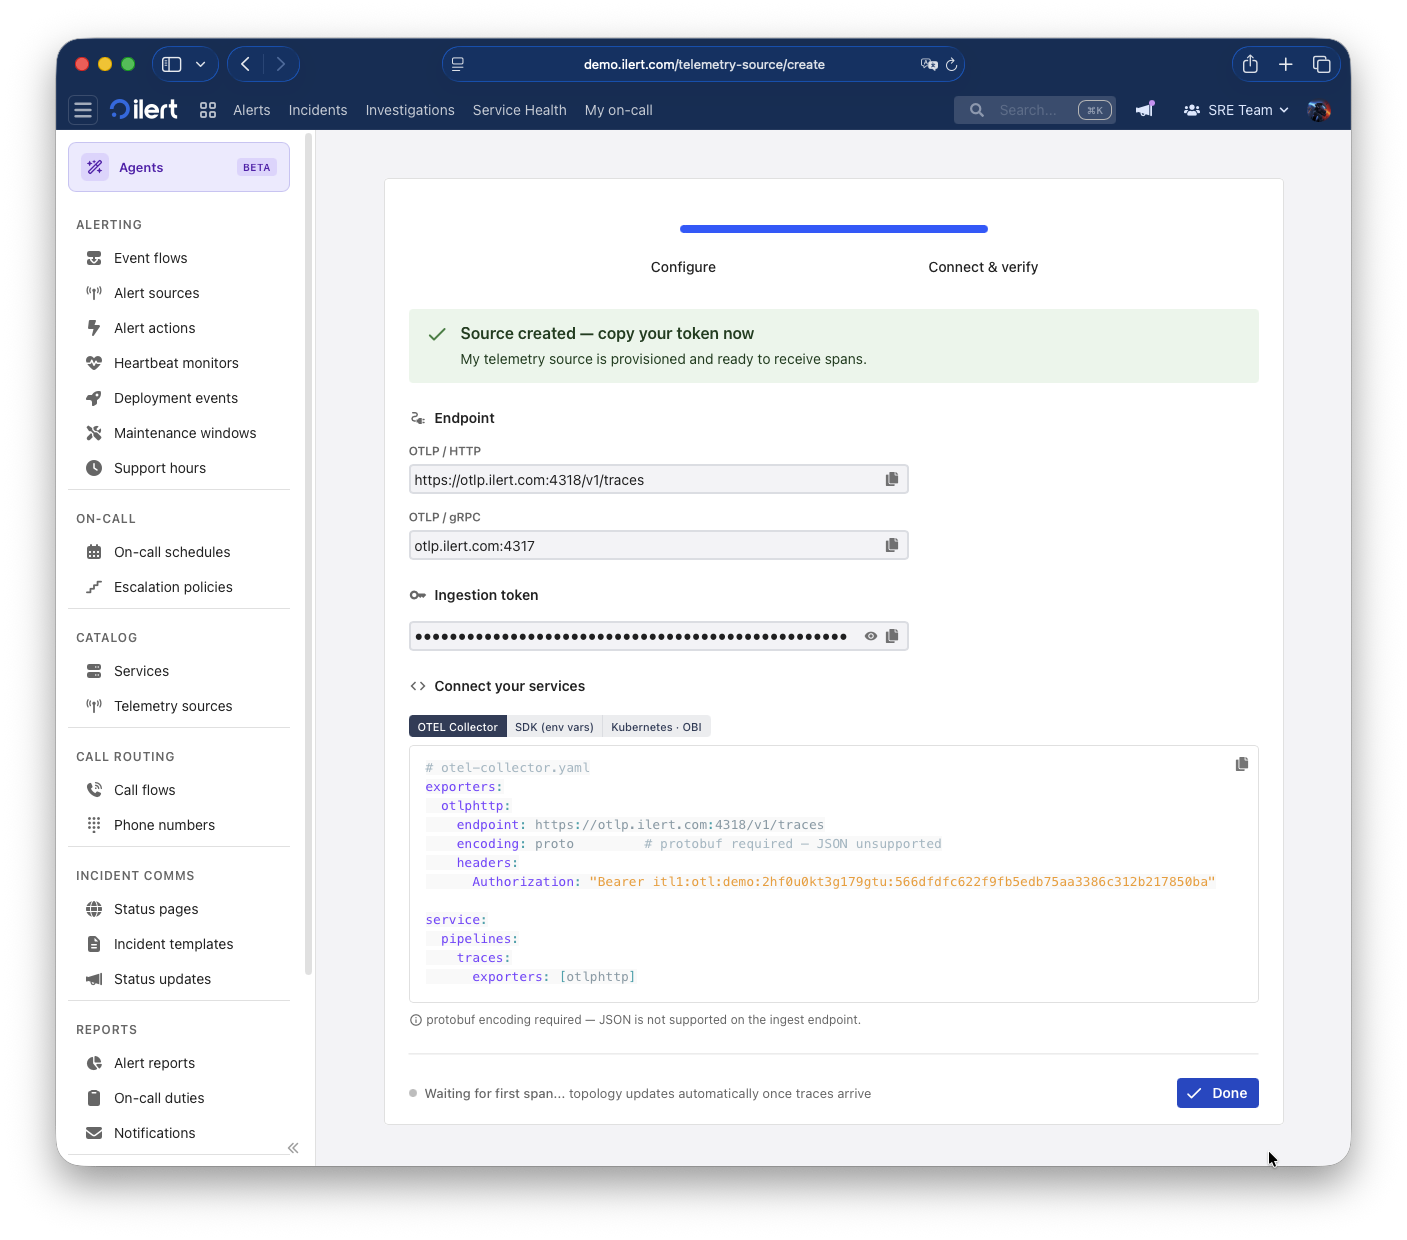
Task: Open On-call duties report
Action: (x=179, y=1098)
